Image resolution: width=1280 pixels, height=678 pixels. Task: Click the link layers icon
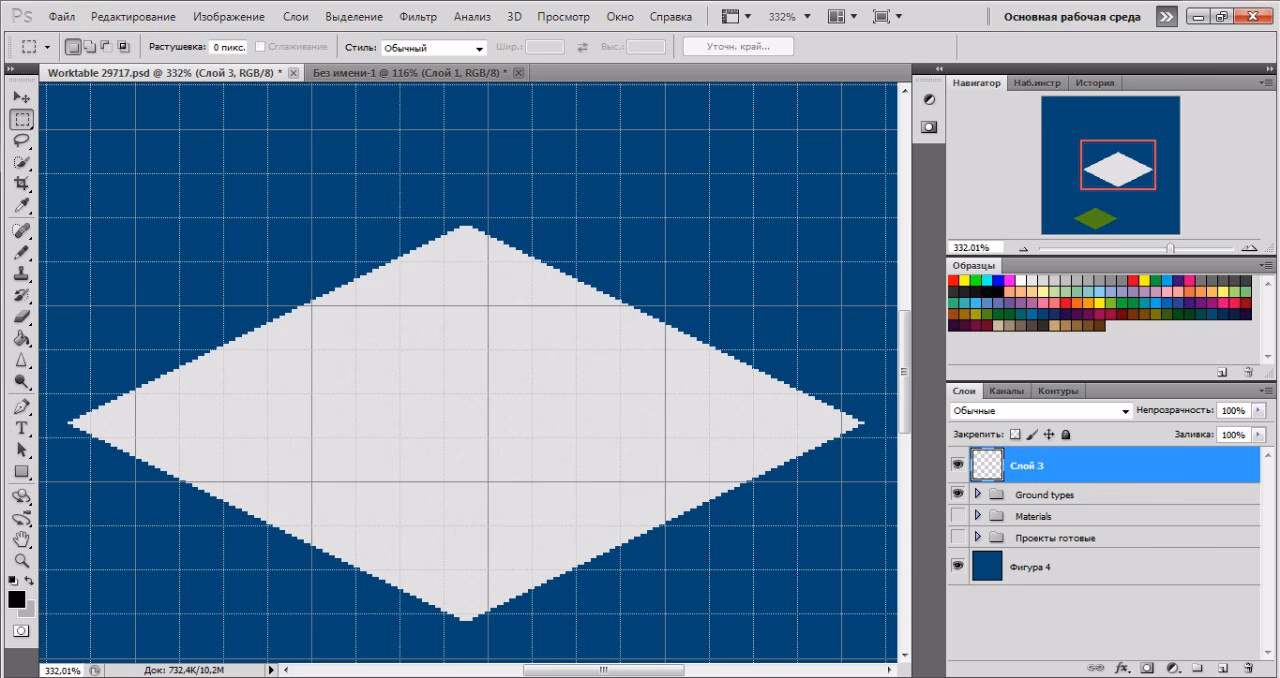[x=1096, y=667]
